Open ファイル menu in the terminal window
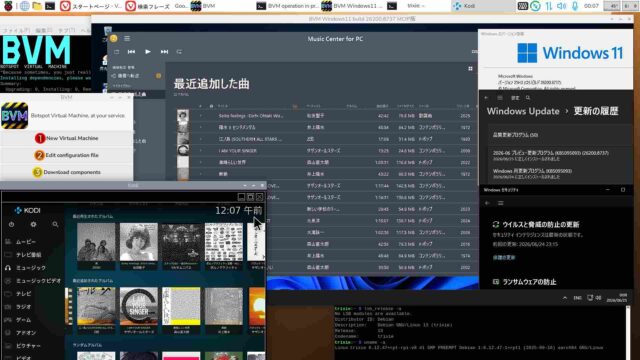This screenshot has width=640, height=360. point(16,31)
